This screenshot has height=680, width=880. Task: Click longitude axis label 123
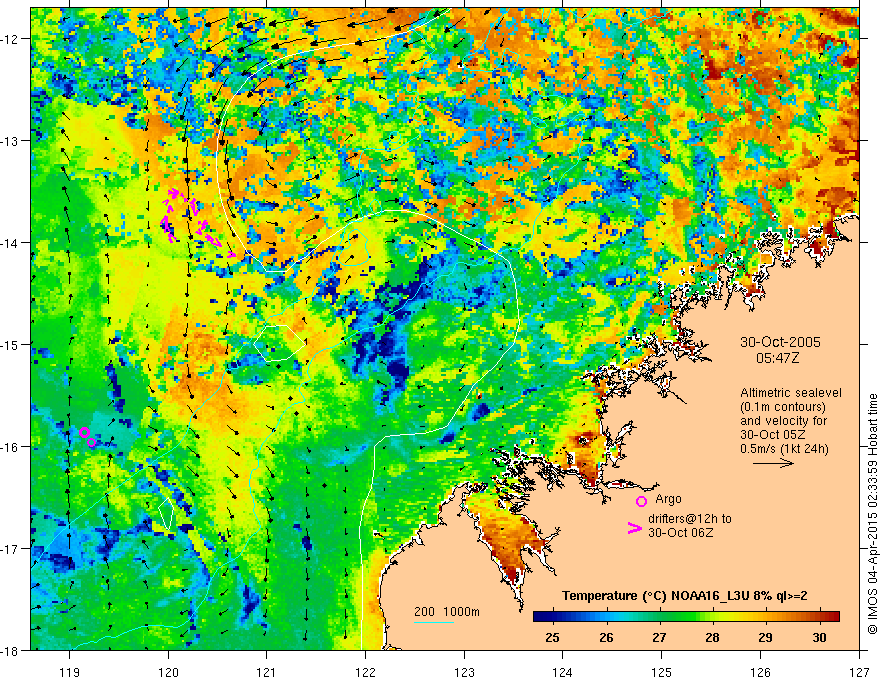tap(464, 672)
